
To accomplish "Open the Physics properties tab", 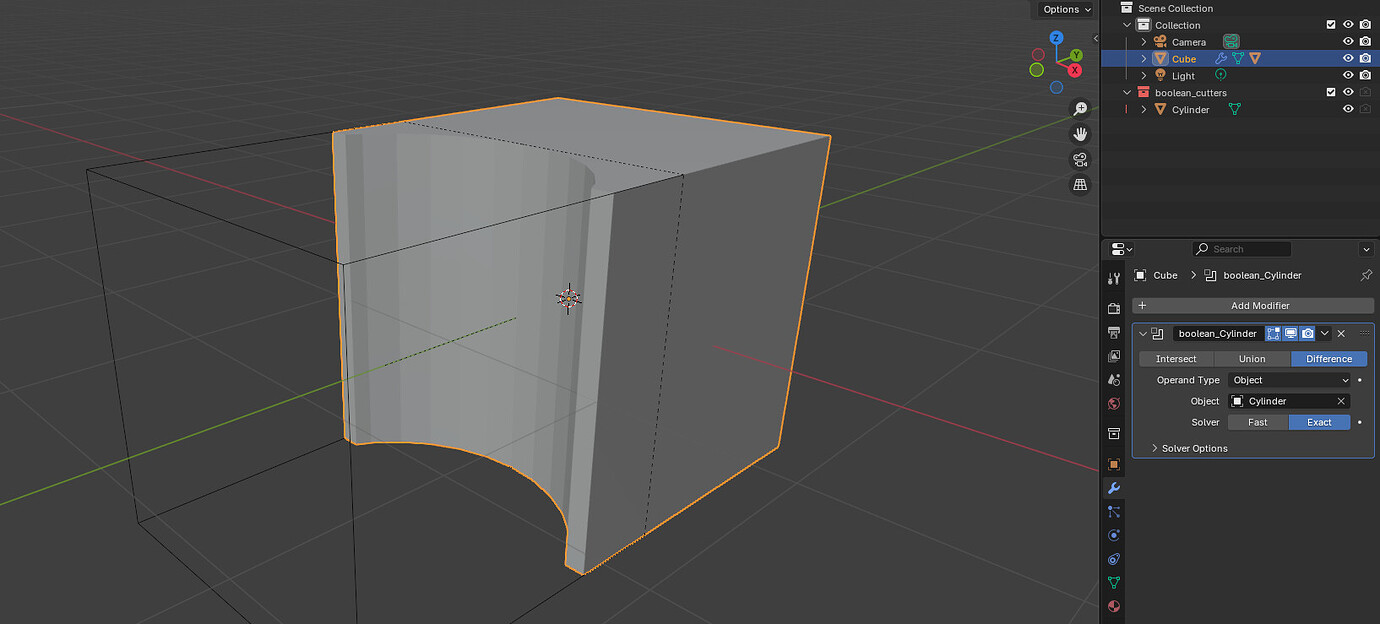I will [1114, 535].
